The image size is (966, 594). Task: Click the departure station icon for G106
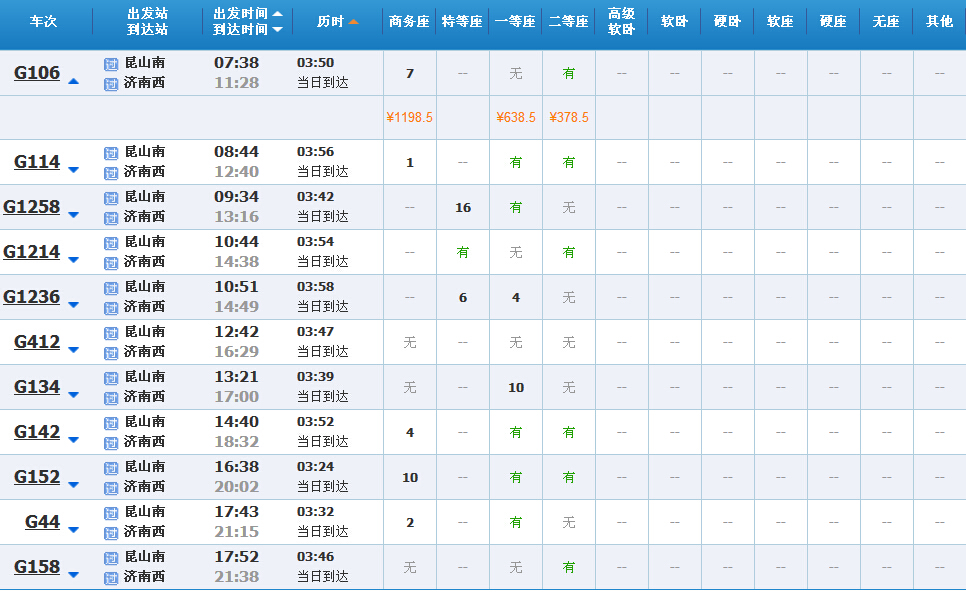point(111,64)
